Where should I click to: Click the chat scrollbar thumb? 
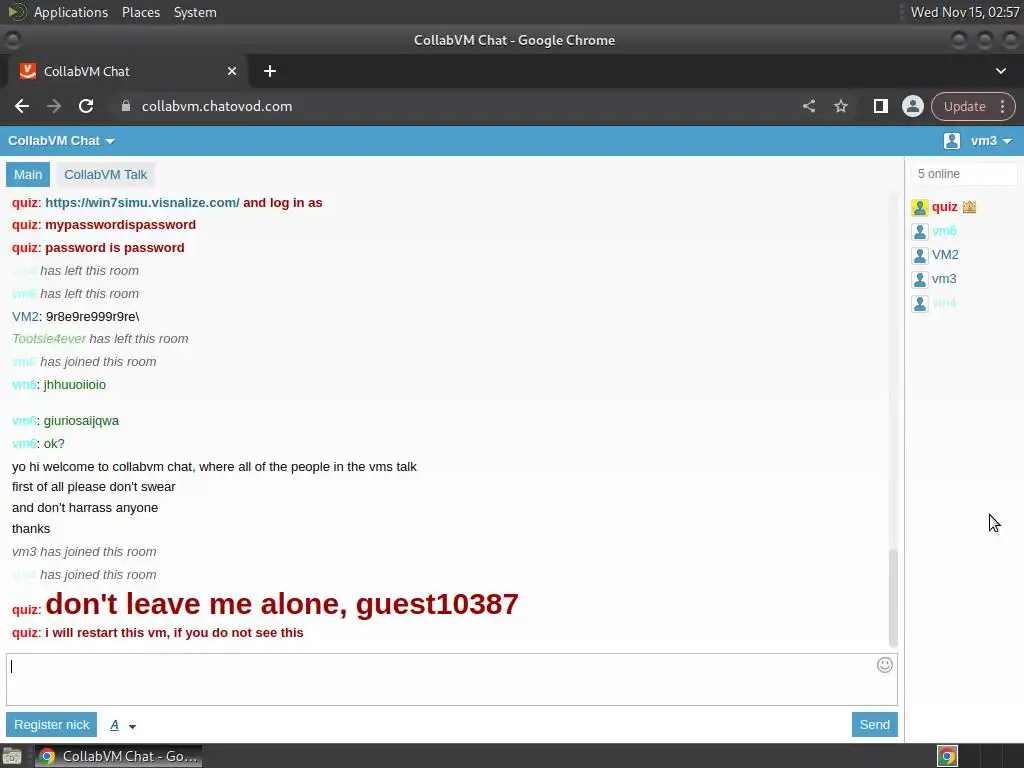(893, 598)
